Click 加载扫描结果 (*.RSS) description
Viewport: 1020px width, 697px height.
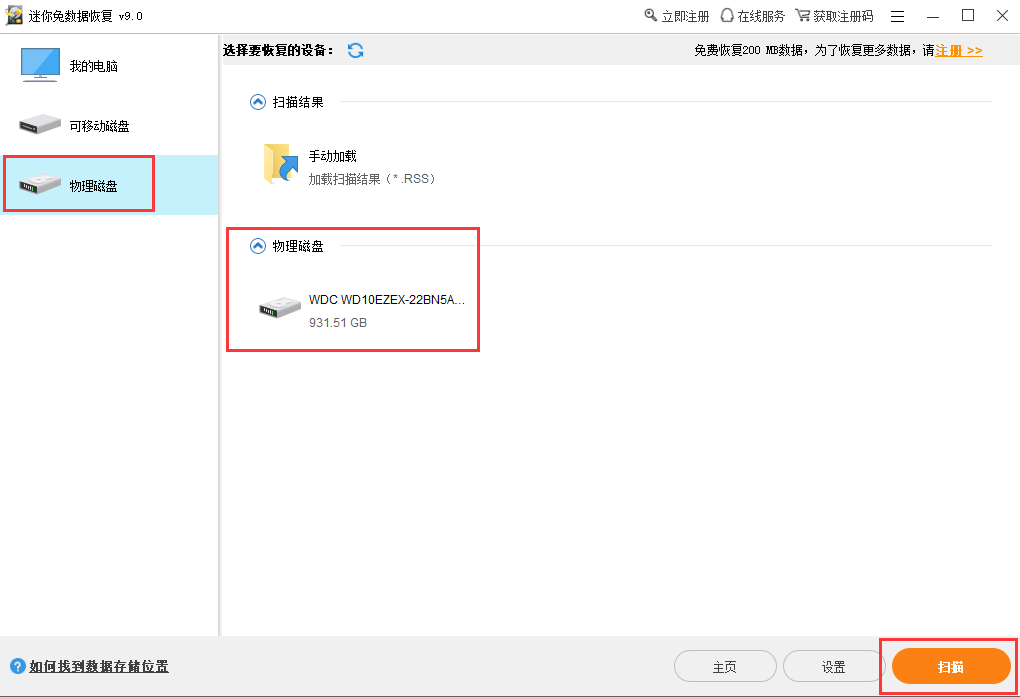tap(372, 179)
